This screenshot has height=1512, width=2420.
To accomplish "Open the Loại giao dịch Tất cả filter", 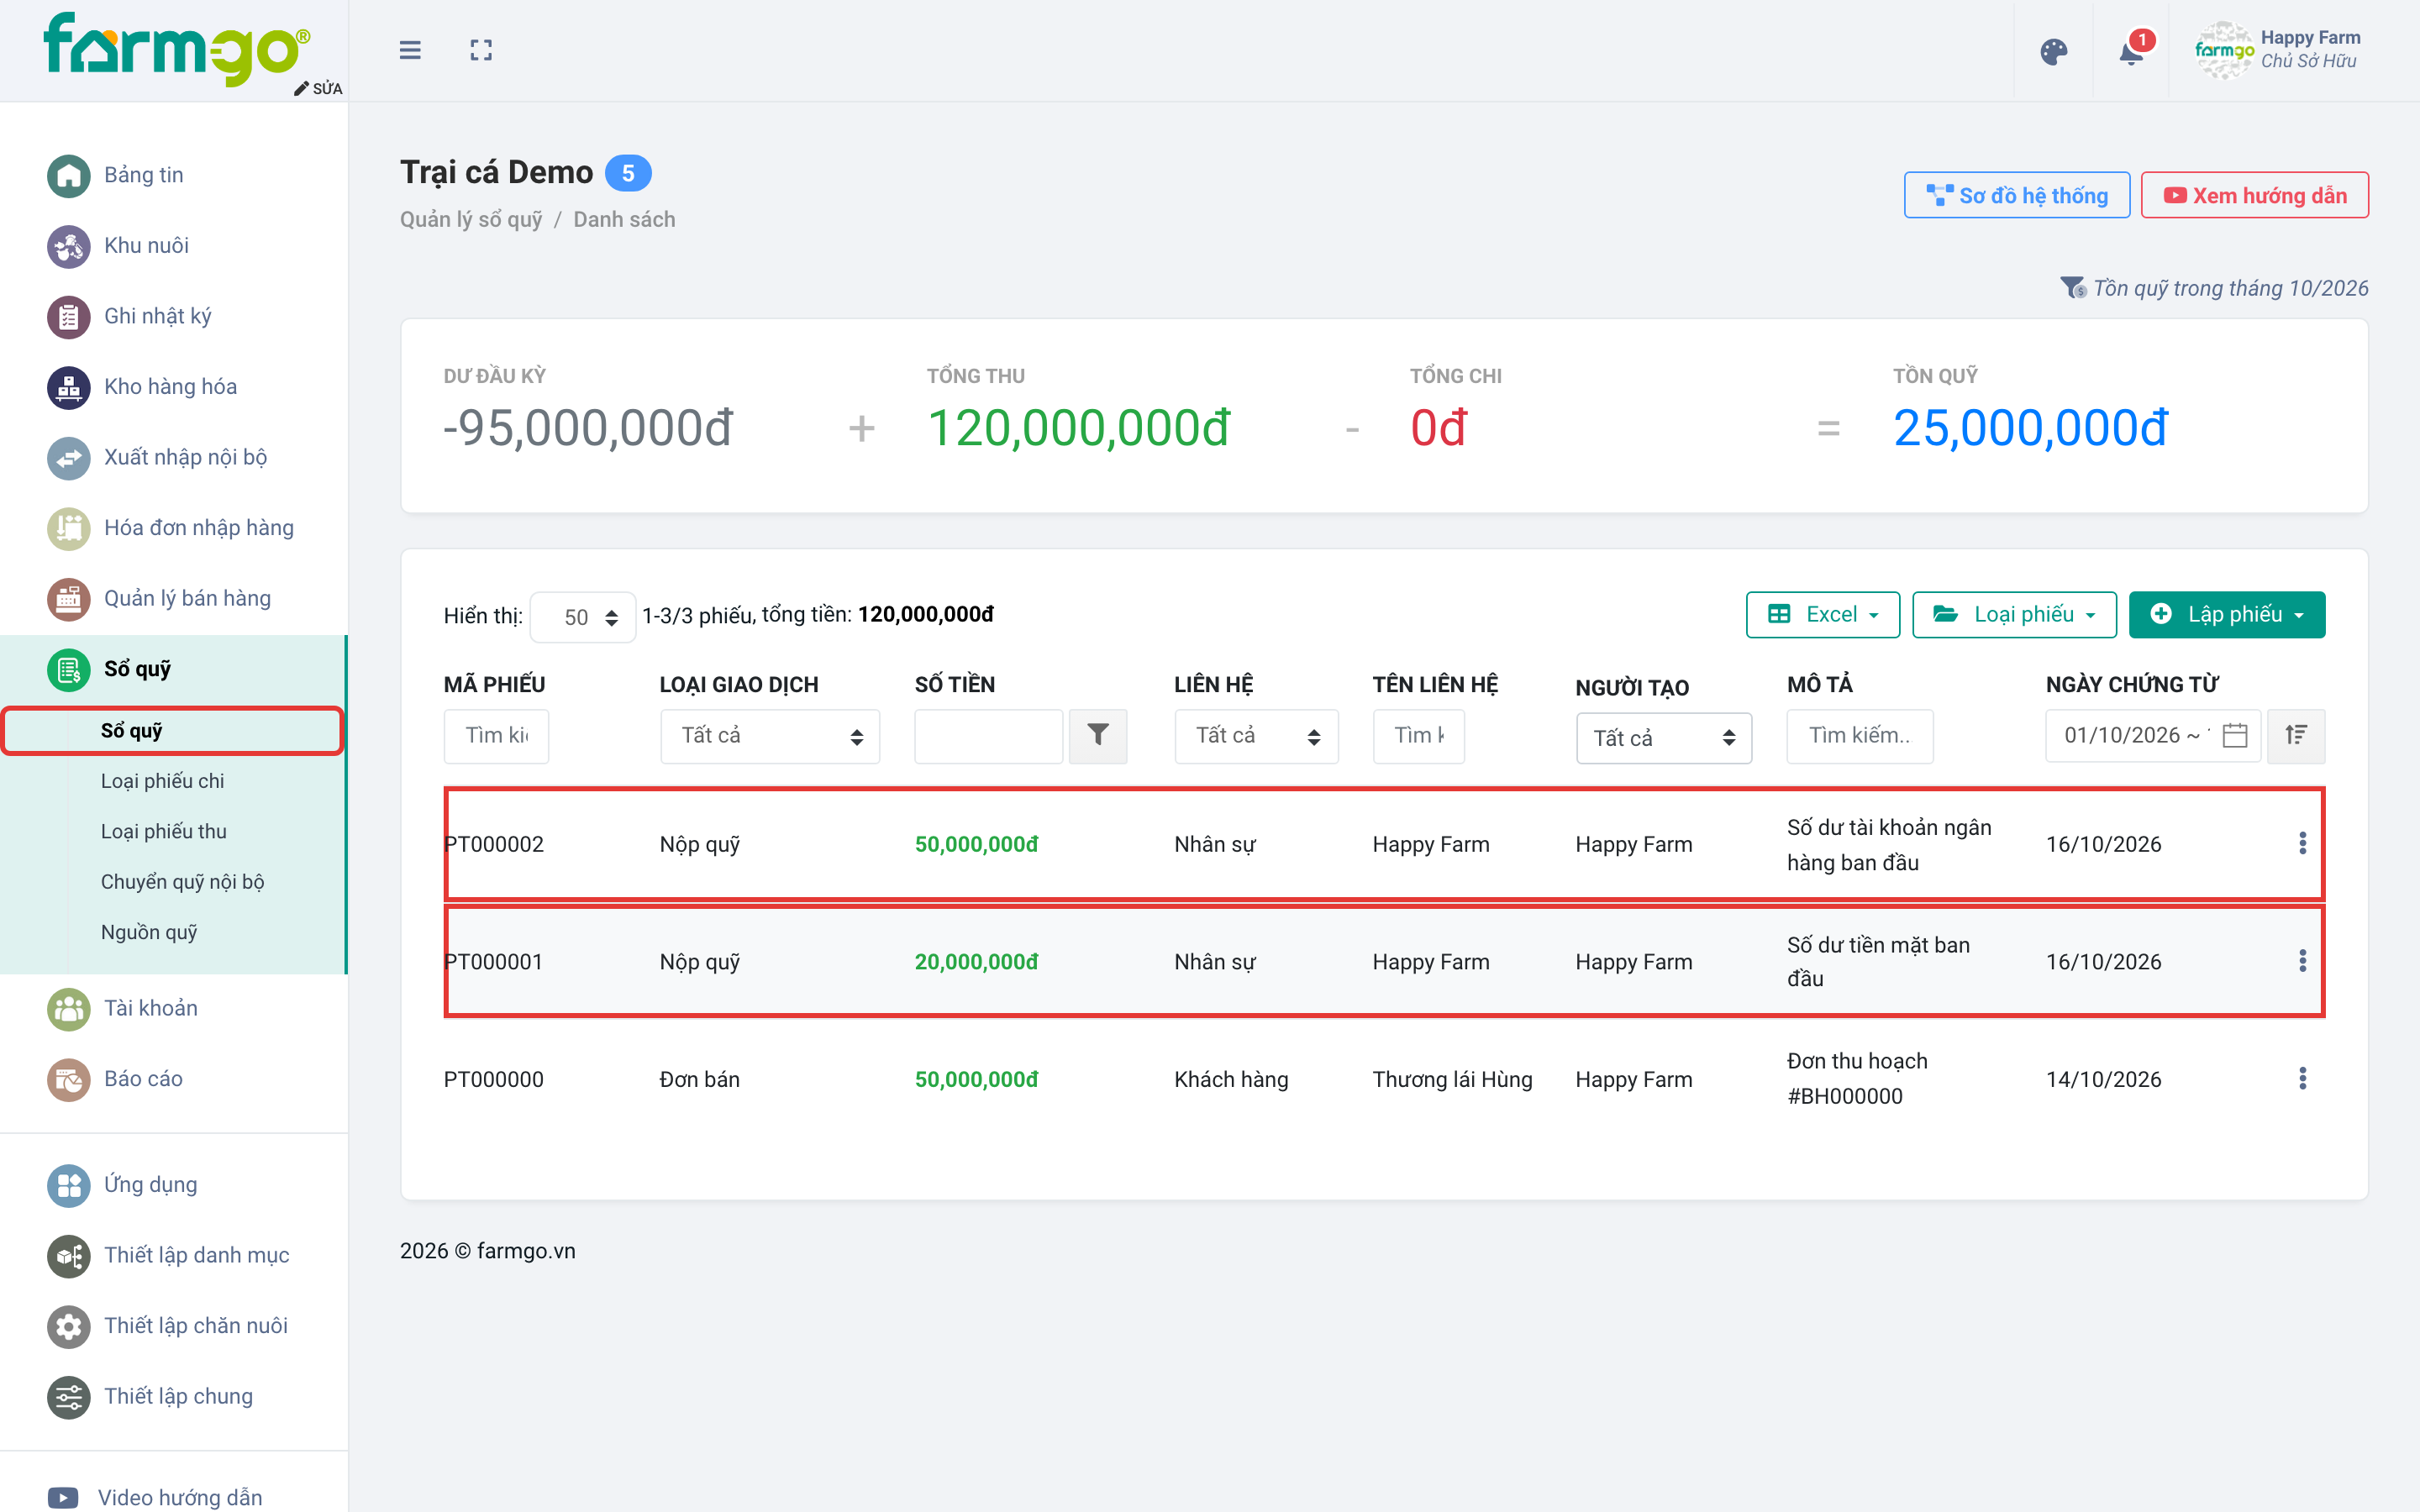I will [770, 736].
